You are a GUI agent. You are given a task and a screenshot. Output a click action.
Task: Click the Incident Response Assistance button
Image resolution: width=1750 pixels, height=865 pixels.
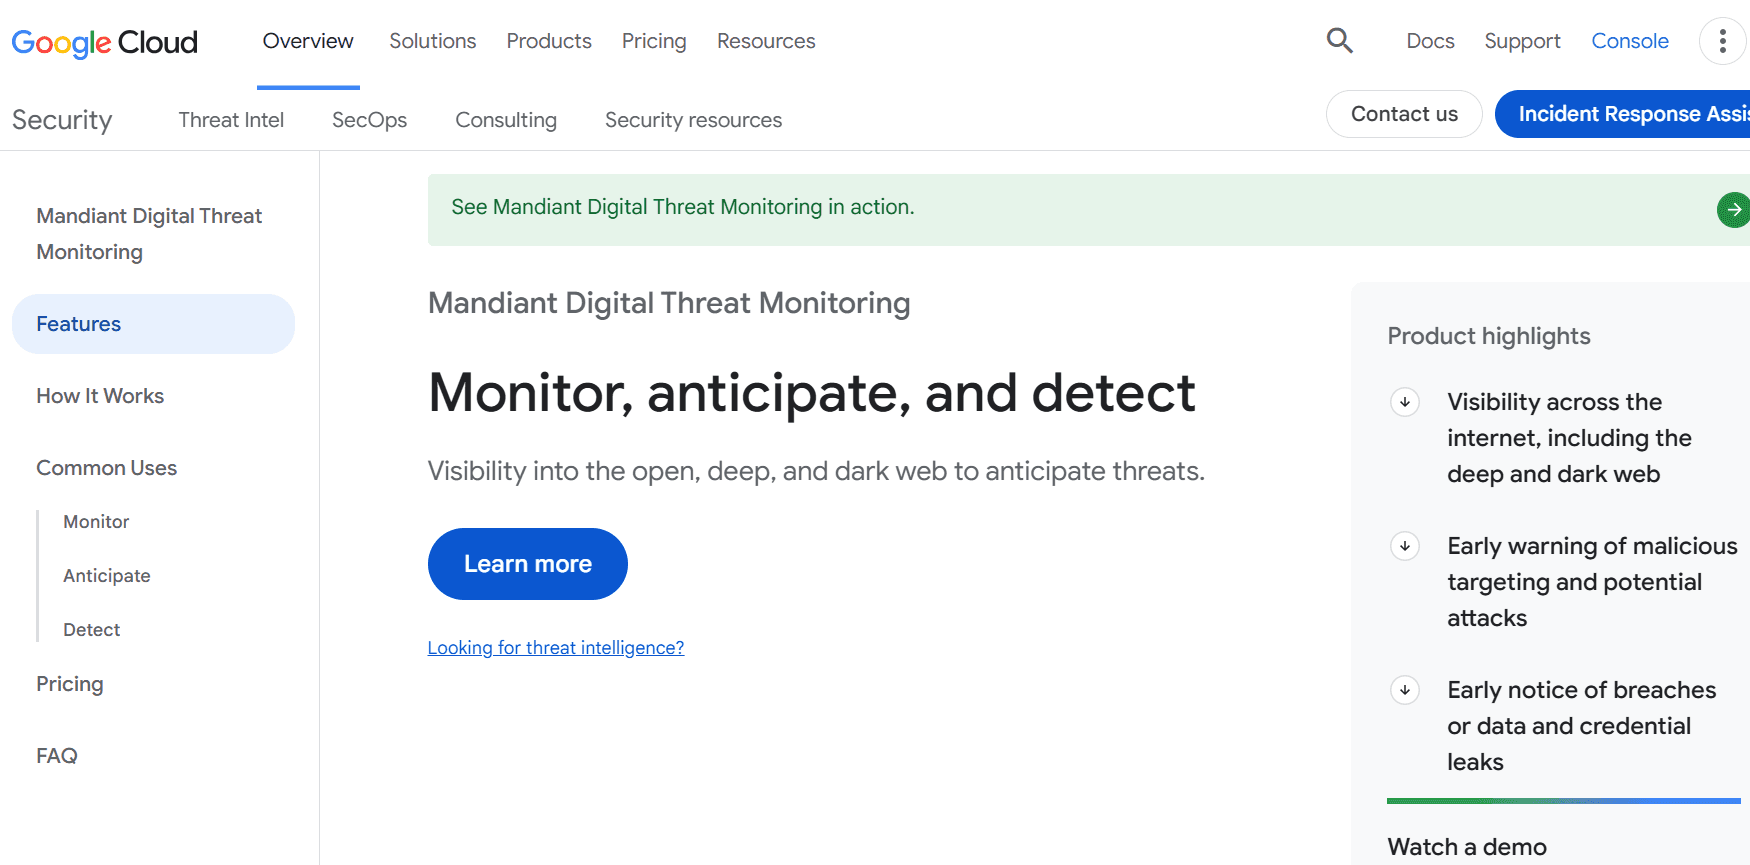tap(1623, 114)
